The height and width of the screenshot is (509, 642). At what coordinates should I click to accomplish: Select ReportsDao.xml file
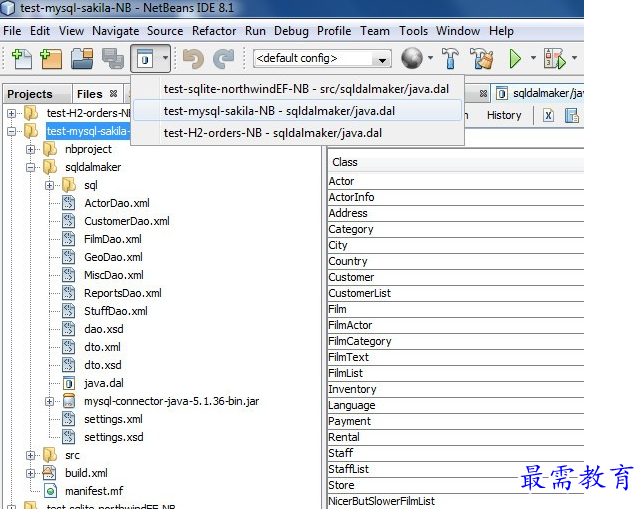pos(122,293)
